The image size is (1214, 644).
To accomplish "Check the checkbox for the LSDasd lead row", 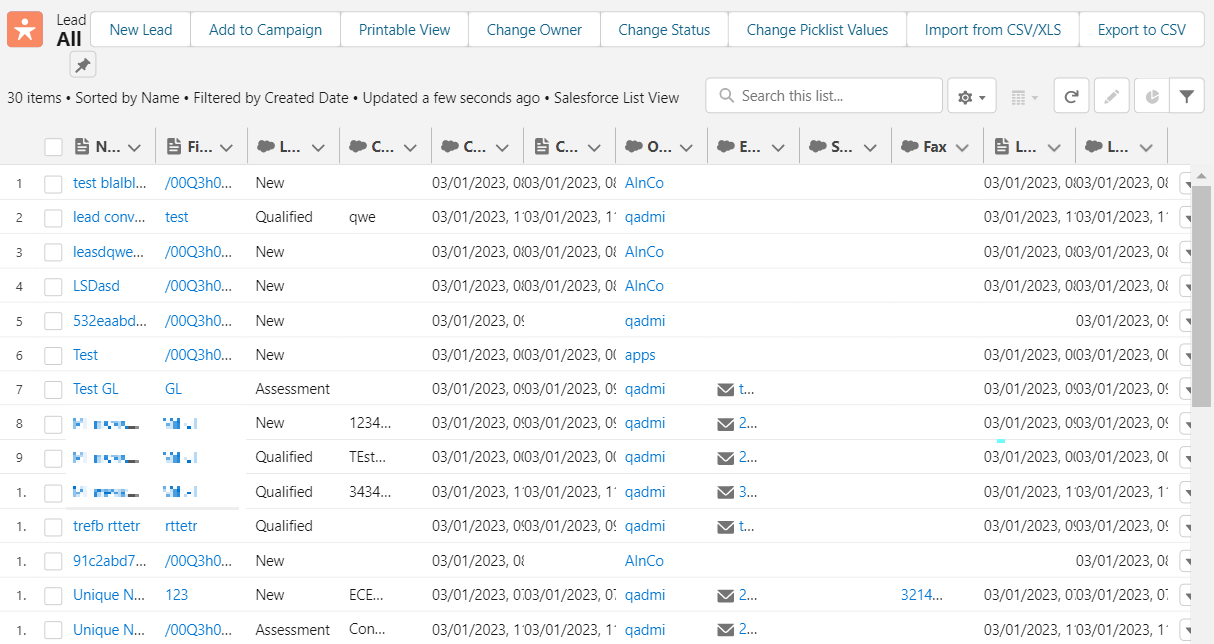I will point(53,286).
